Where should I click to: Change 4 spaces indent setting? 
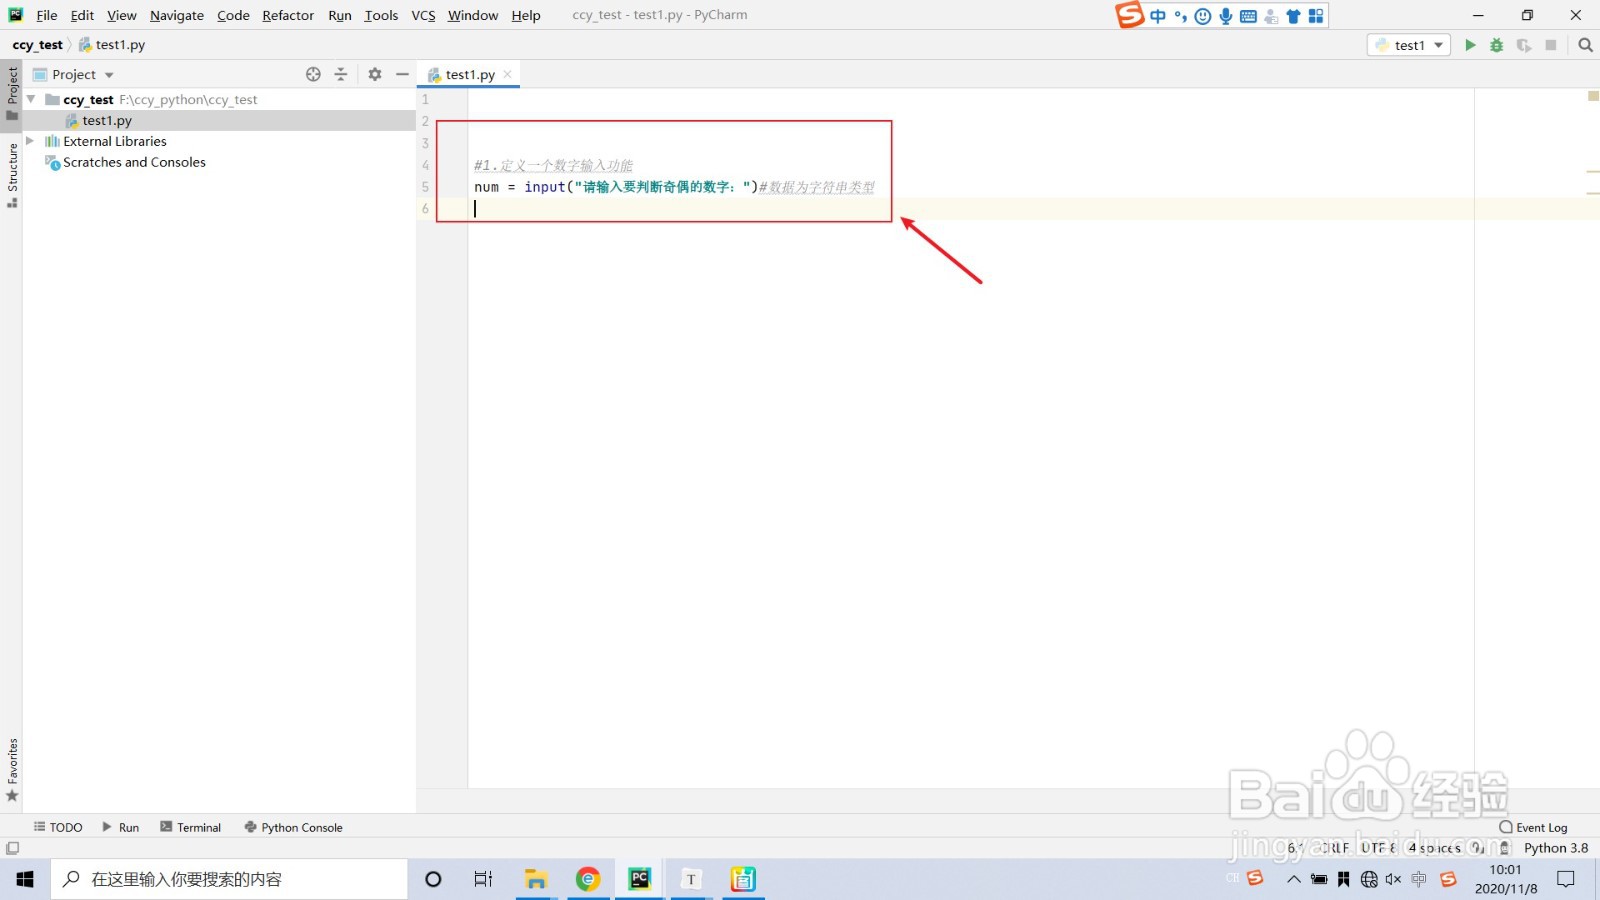coord(1435,848)
